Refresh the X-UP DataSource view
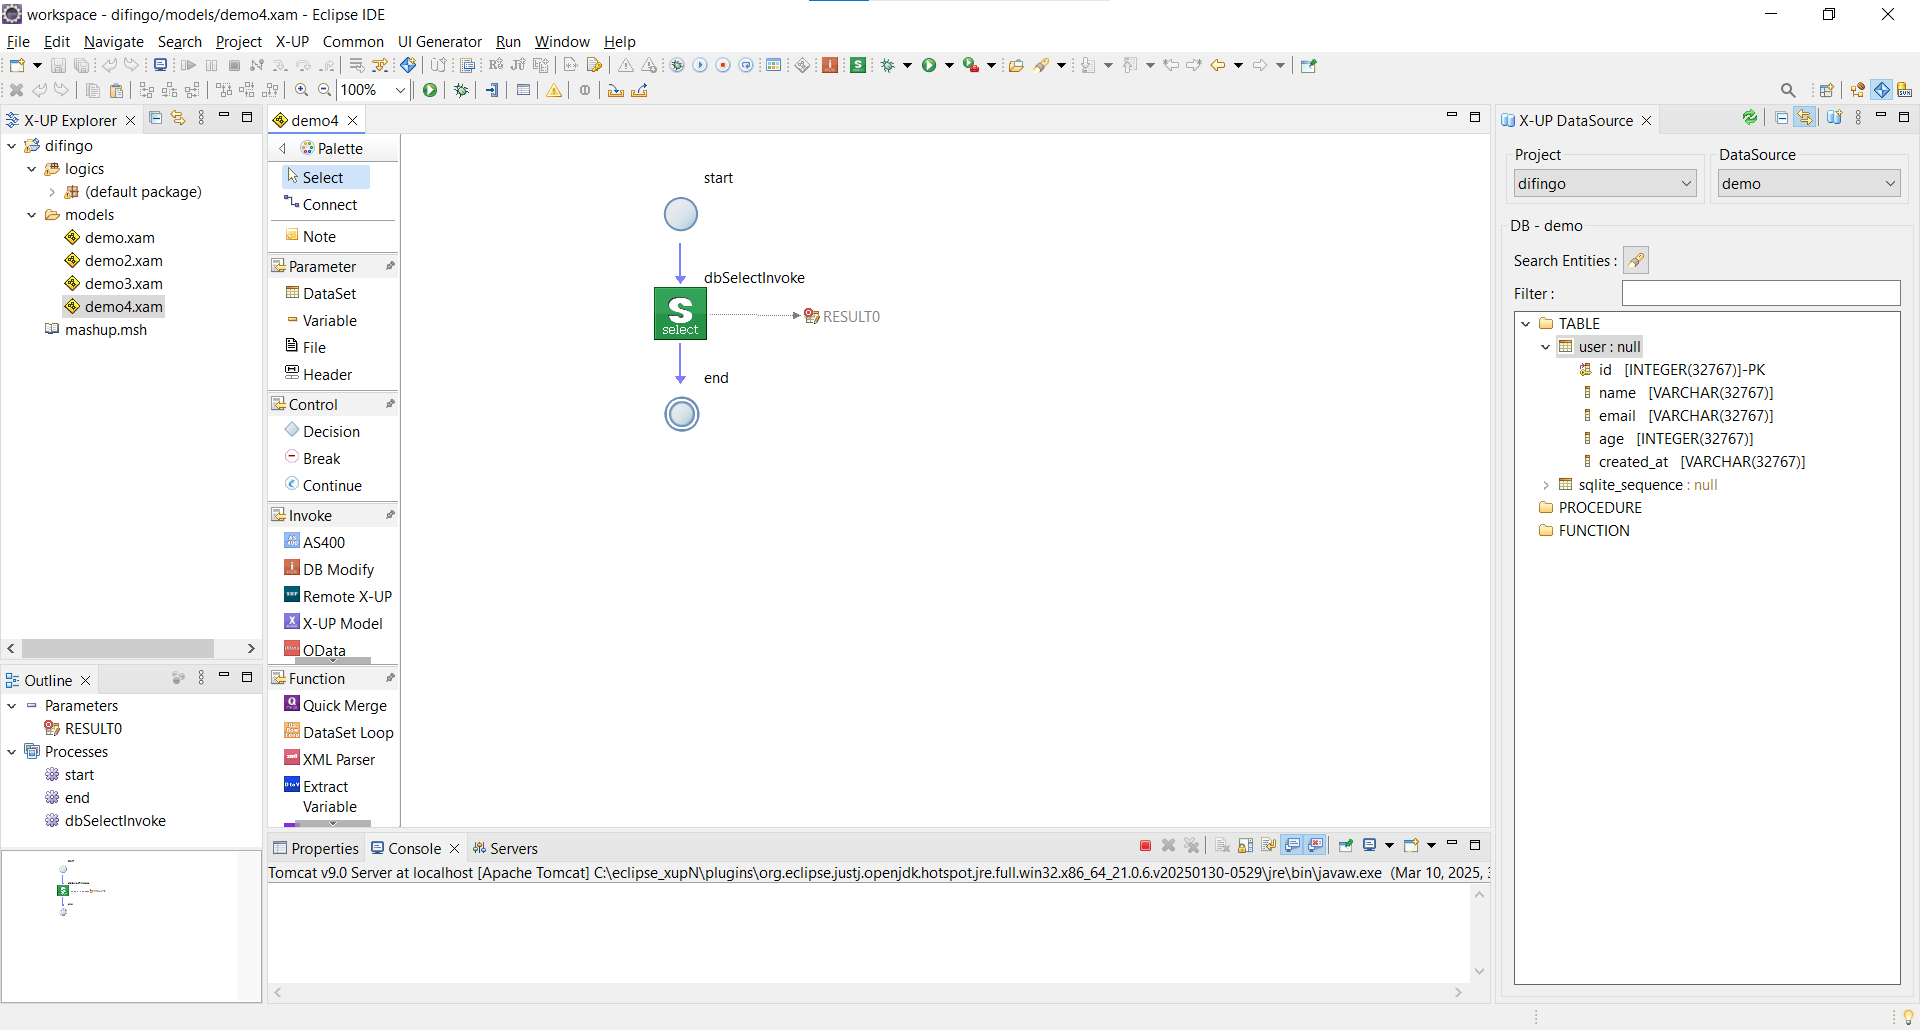This screenshot has width=1920, height=1030. (1749, 118)
